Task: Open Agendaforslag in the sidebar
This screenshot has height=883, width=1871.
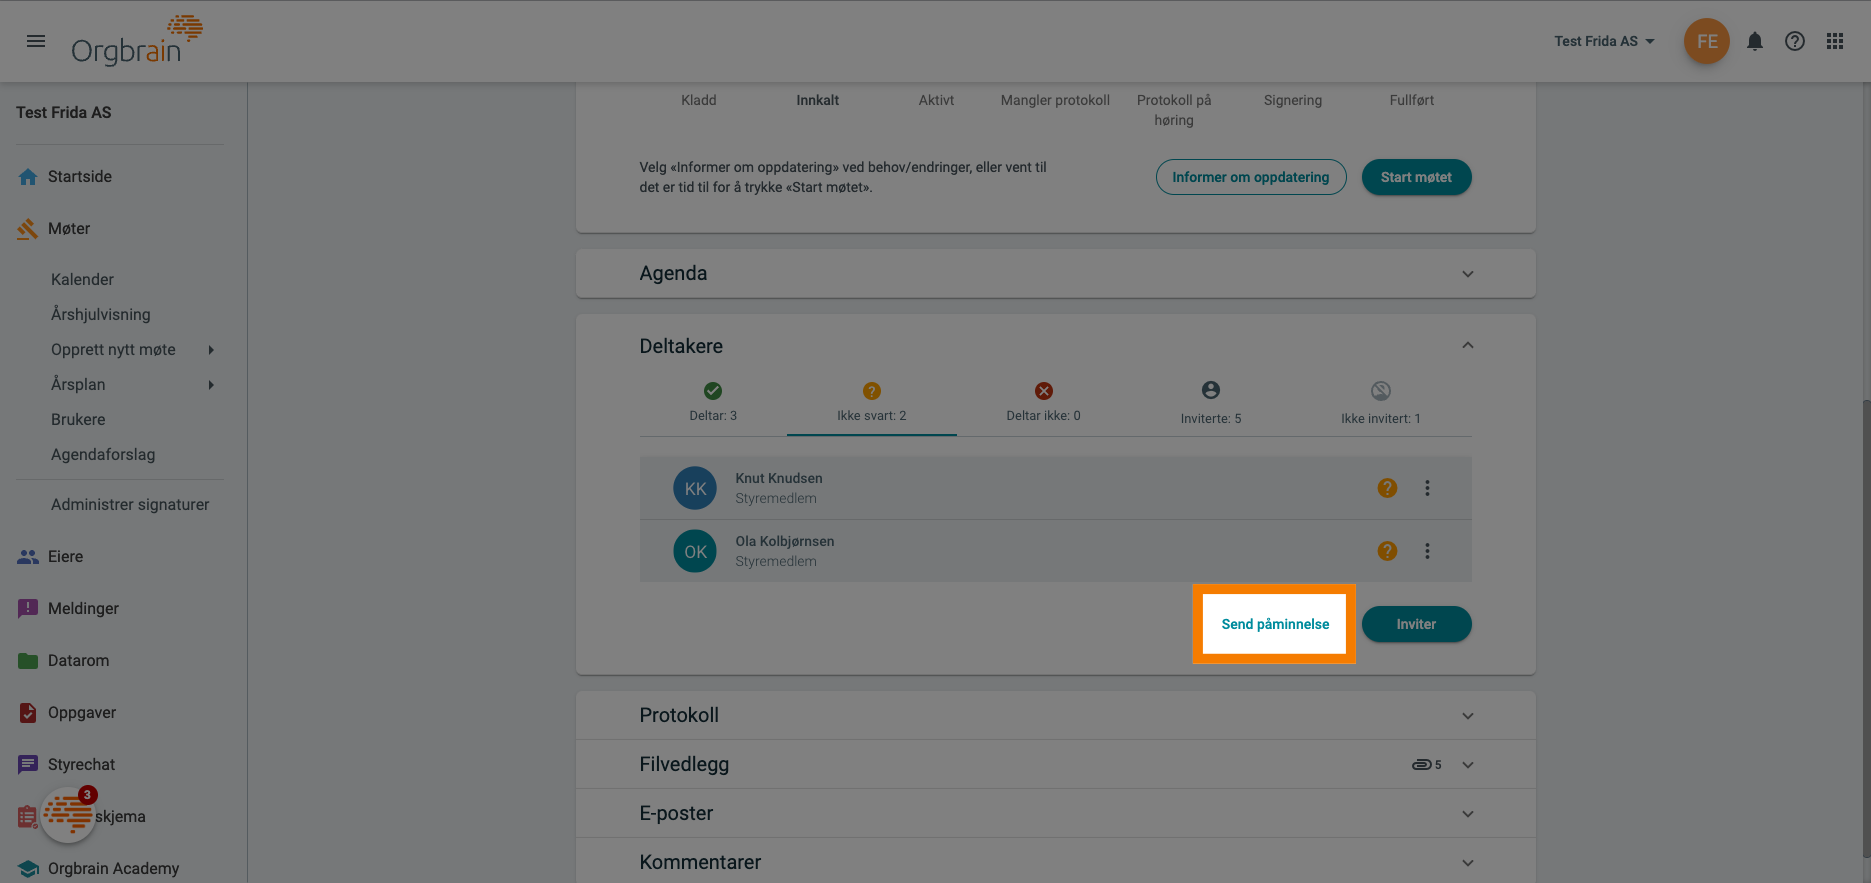Action: click(x=103, y=455)
